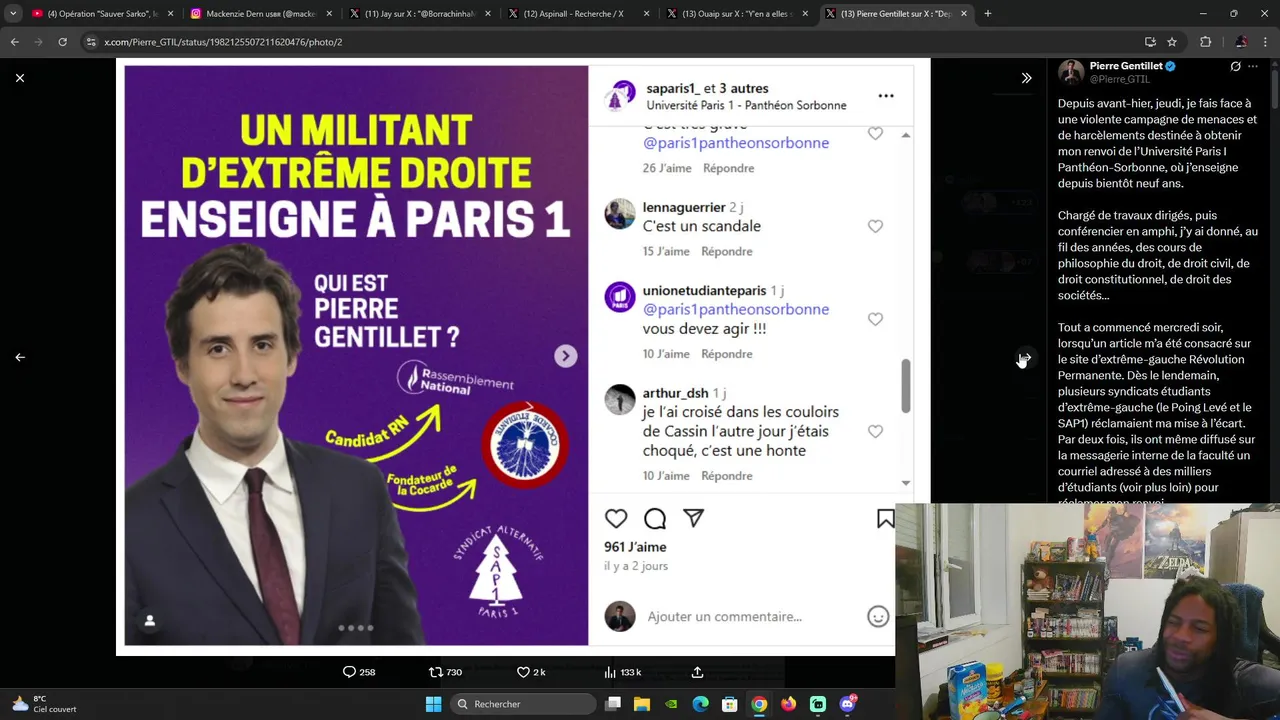This screenshot has height=720, width=1280.
Task: Like the top comment's heart (26 J'aime)
Action: coord(875,134)
